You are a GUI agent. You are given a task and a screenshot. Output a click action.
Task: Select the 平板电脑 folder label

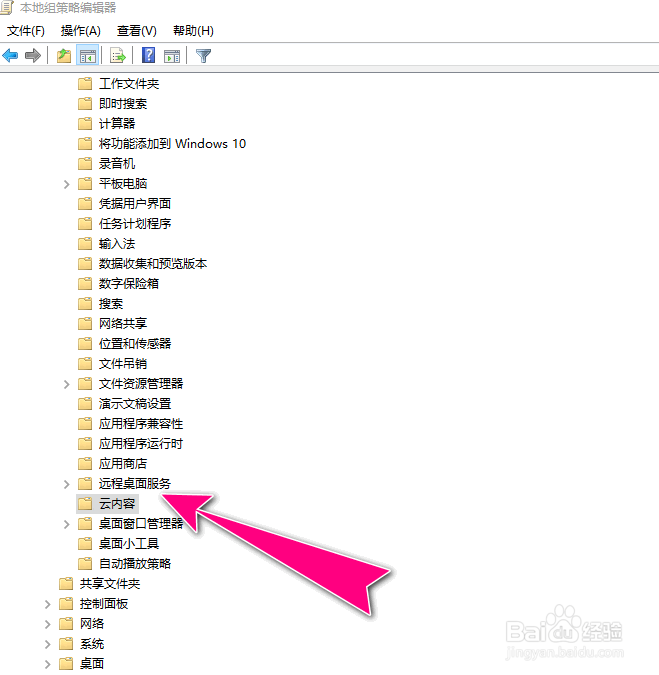point(123,184)
